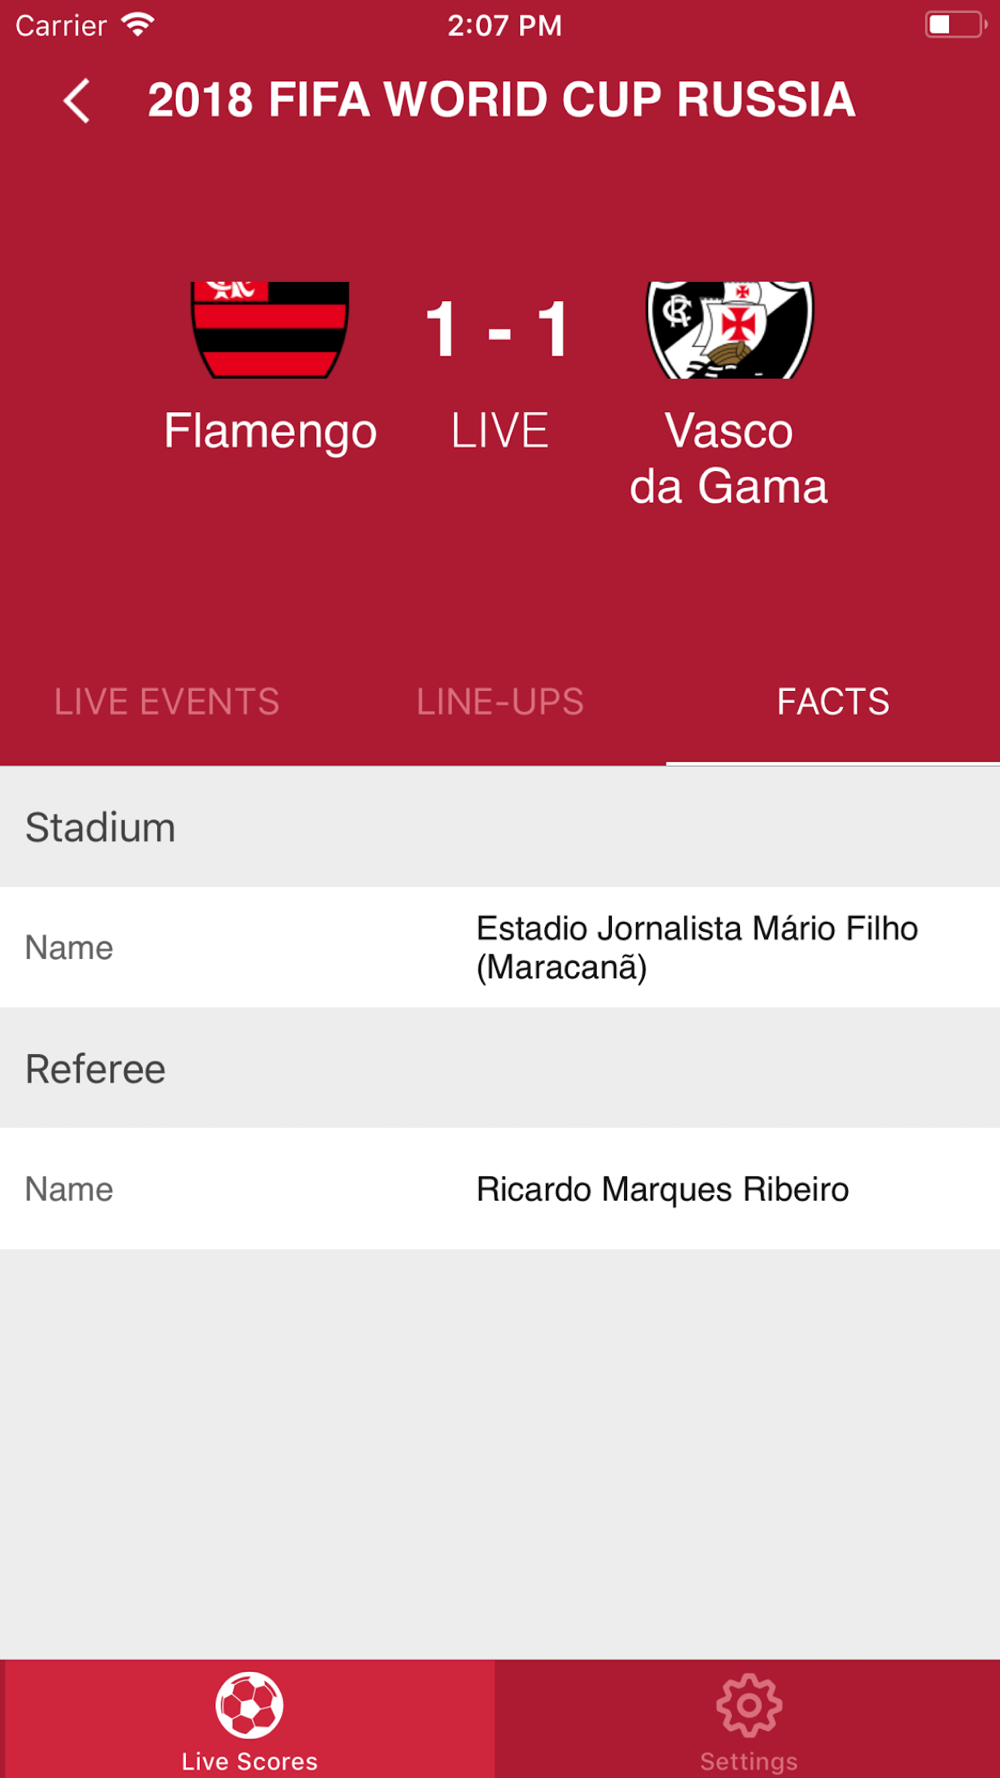Select the Flamengo team name
Image resolution: width=1000 pixels, height=1778 pixels.
click(x=270, y=432)
